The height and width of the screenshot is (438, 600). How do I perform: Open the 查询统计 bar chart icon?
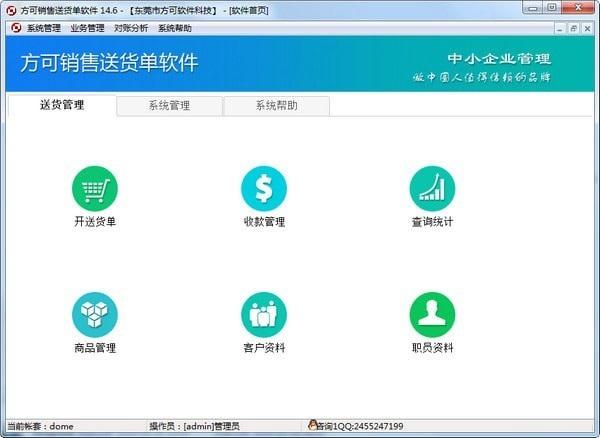click(x=432, y=188)
